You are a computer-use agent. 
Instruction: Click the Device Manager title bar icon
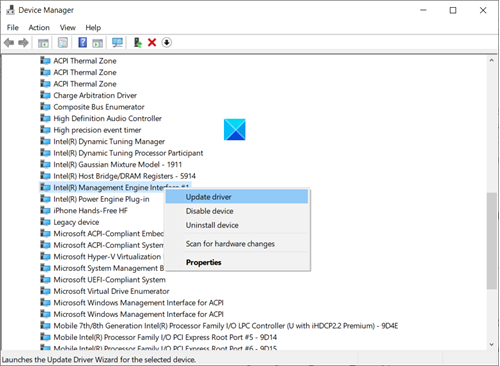(x=10, y=10)
